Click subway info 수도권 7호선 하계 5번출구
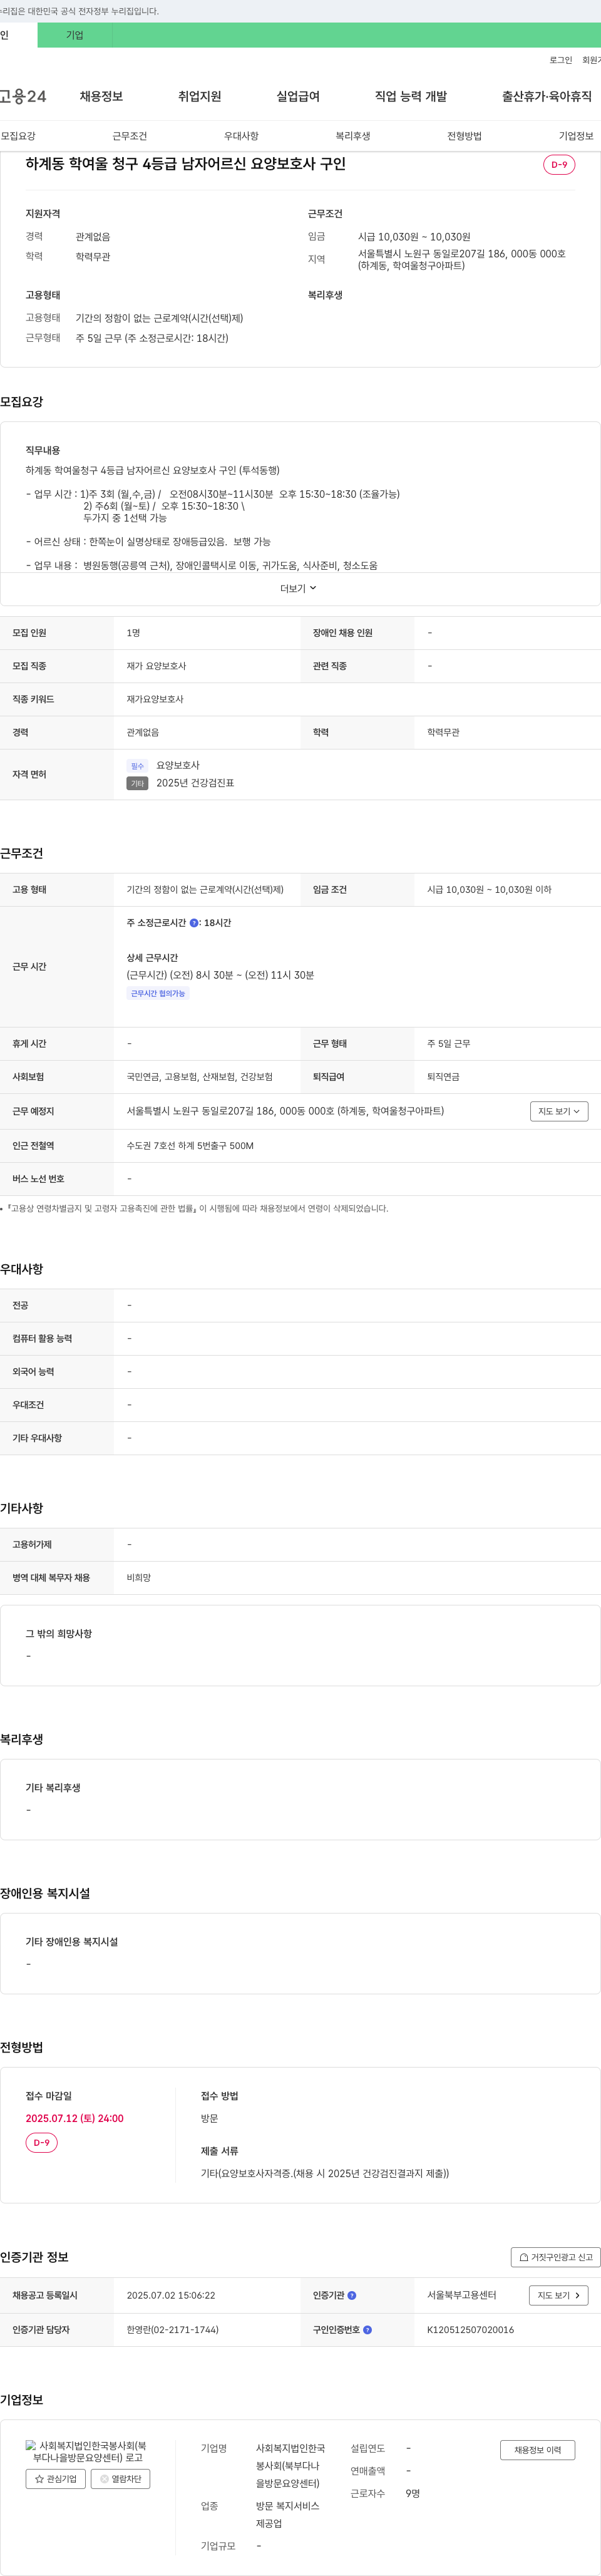 [190, 1146]
